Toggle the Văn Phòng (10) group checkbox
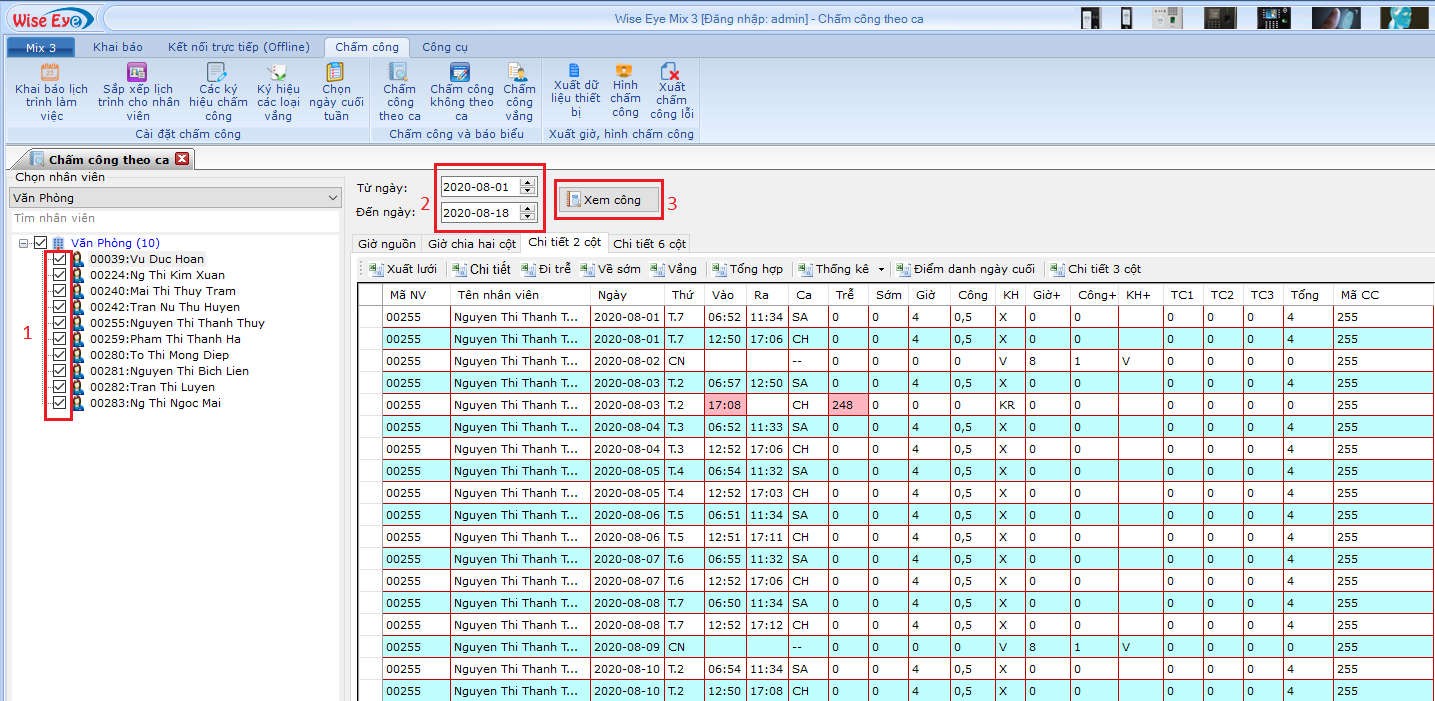 tap(41, 243)
